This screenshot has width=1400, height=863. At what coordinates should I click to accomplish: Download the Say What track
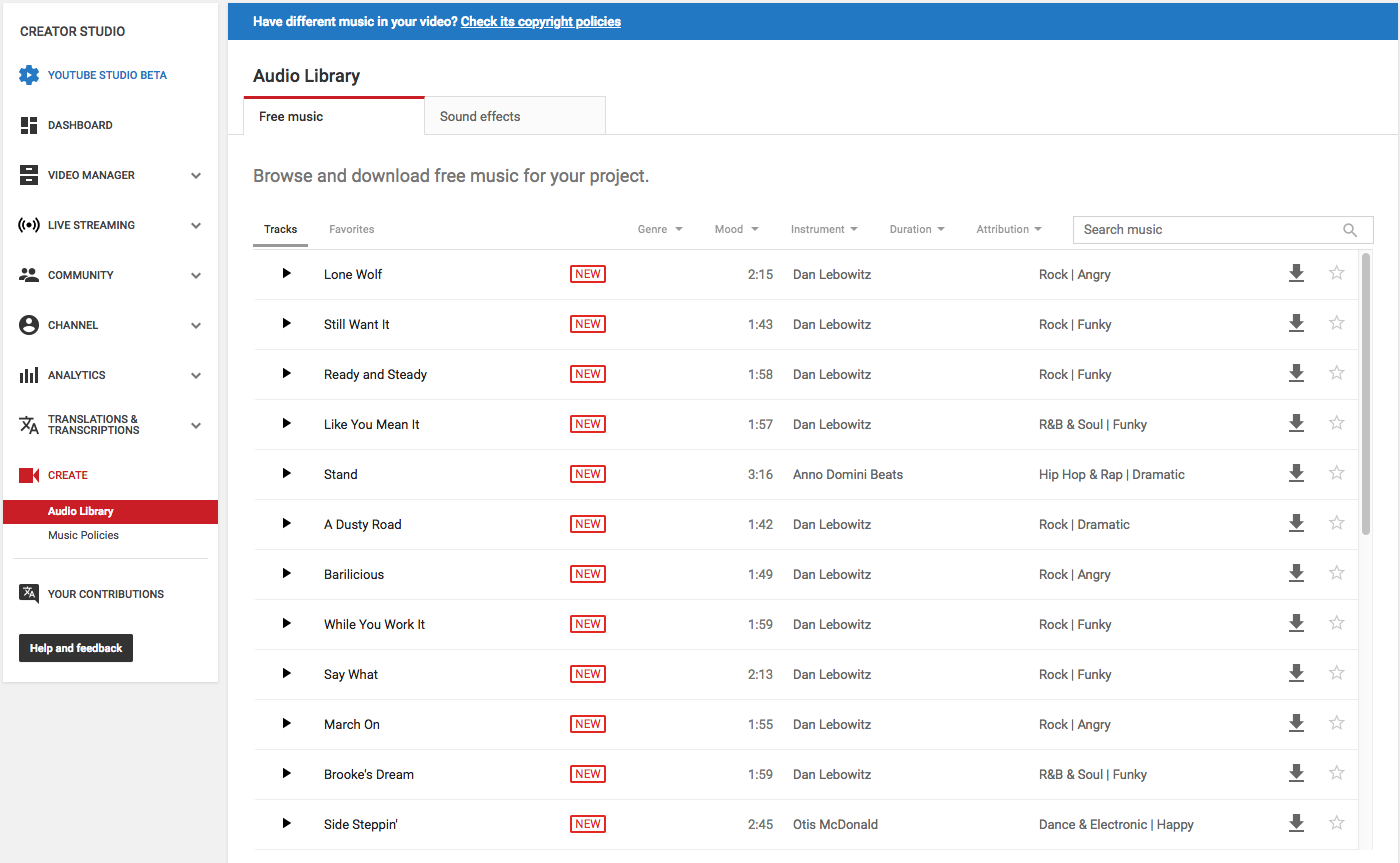(1296, 673)
